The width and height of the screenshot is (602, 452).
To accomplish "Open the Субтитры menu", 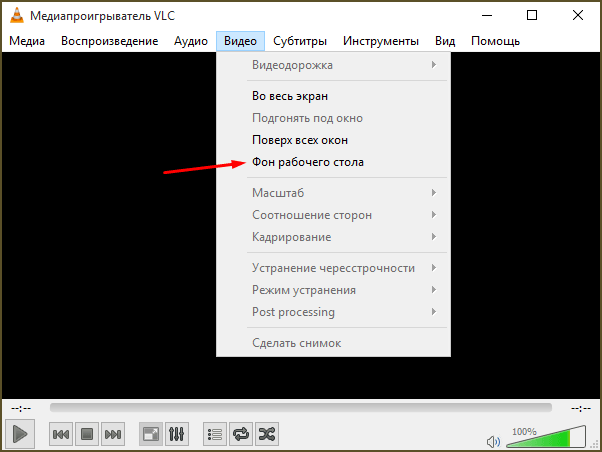I will [x=300, y=41].
